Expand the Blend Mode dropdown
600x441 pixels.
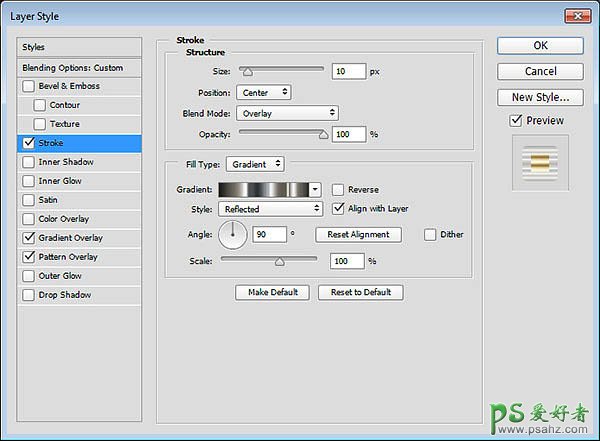287,113
